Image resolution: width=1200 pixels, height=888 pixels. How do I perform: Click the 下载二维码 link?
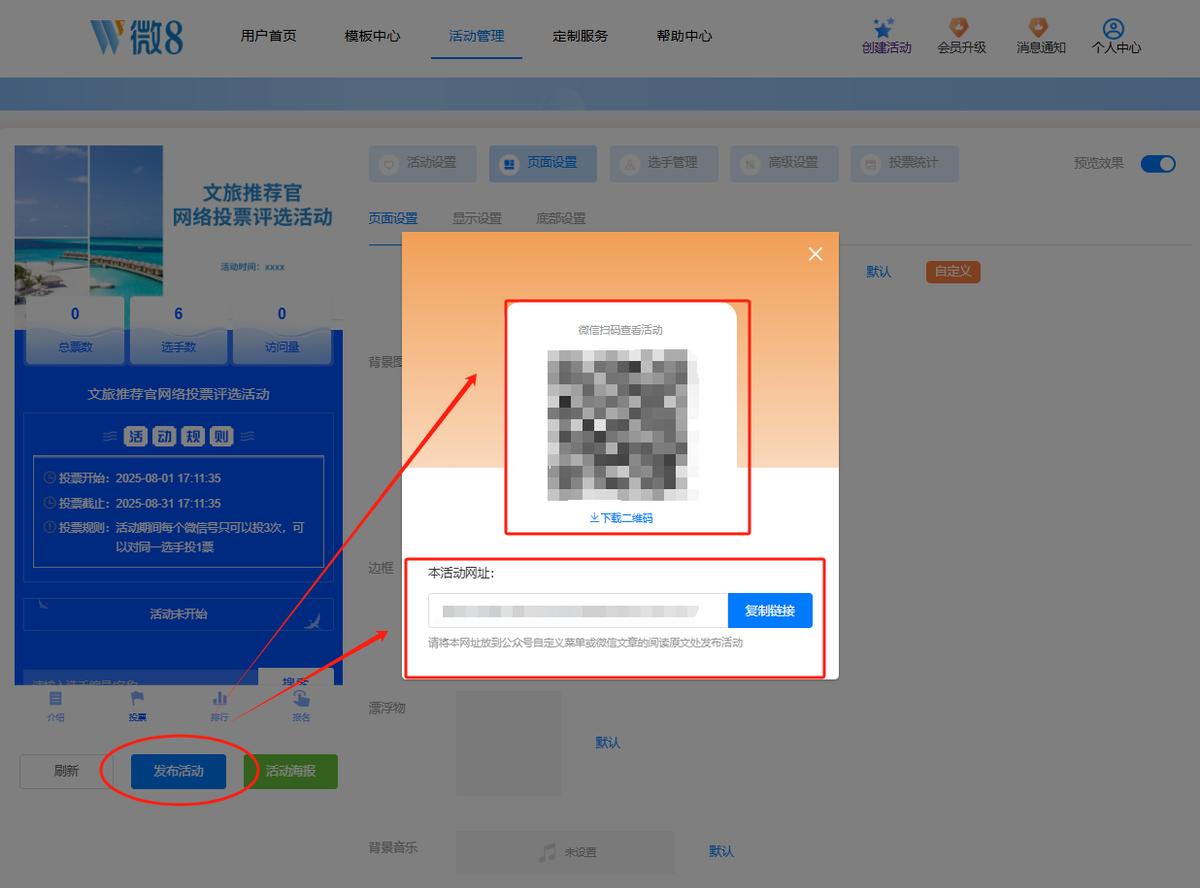pyautogui.click(x=621, y=518)
